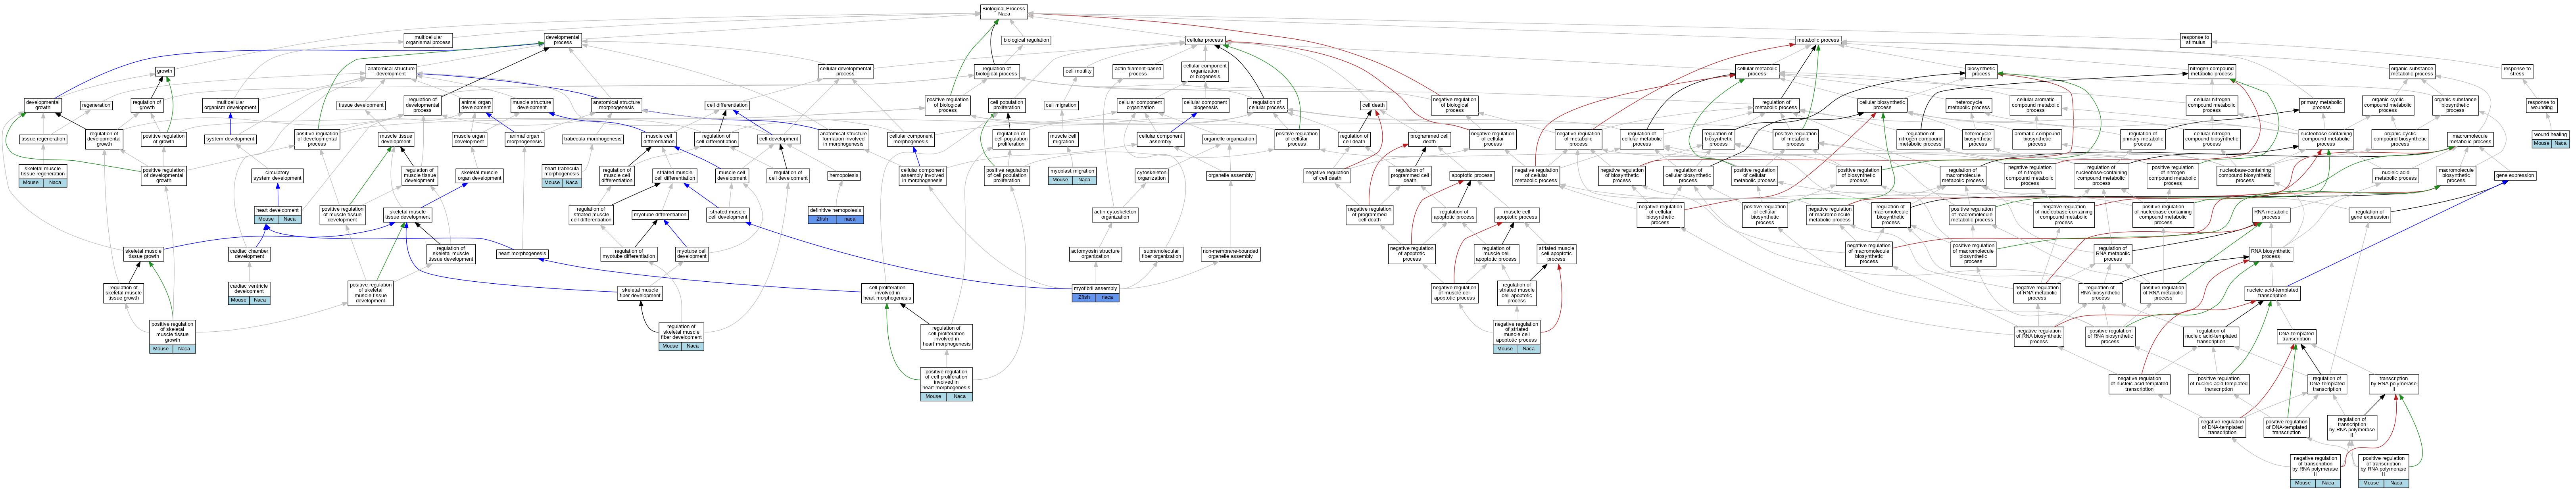Click the node labeled only 'growth'
This screenshot has height=492, width=2576.
165,71
